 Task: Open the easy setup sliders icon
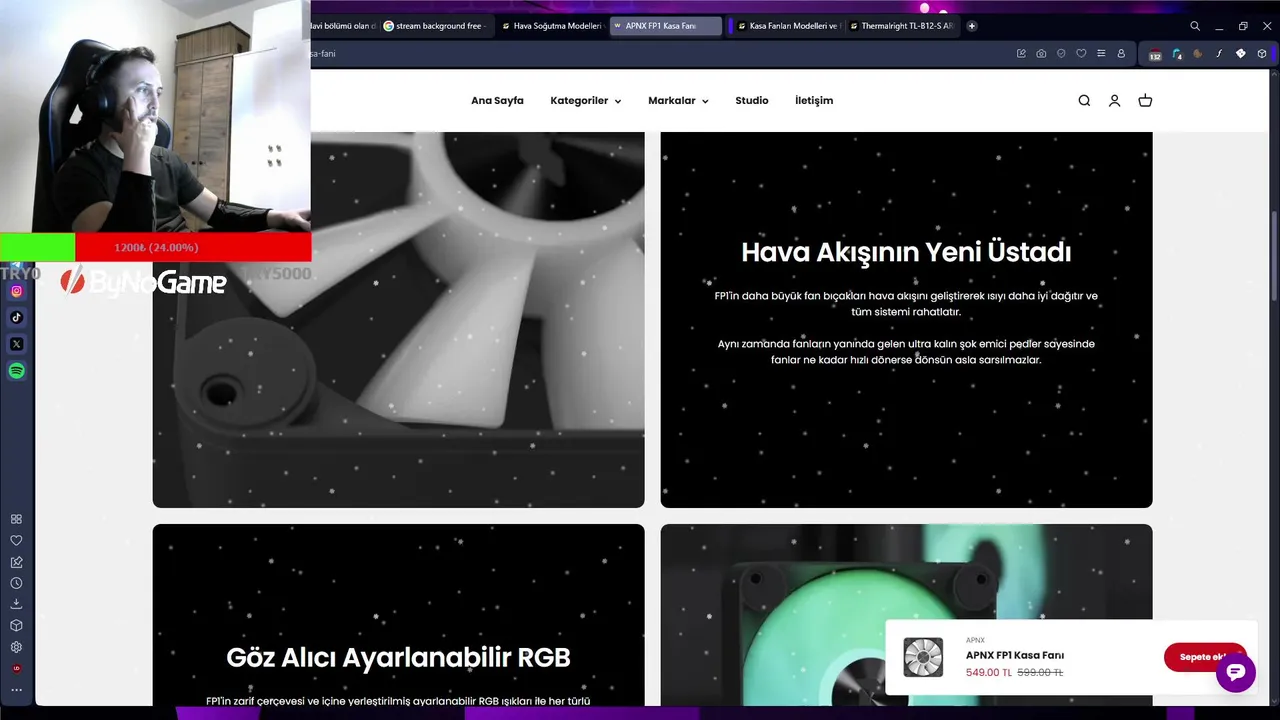pyautogui.click(x=1101, y=53)
